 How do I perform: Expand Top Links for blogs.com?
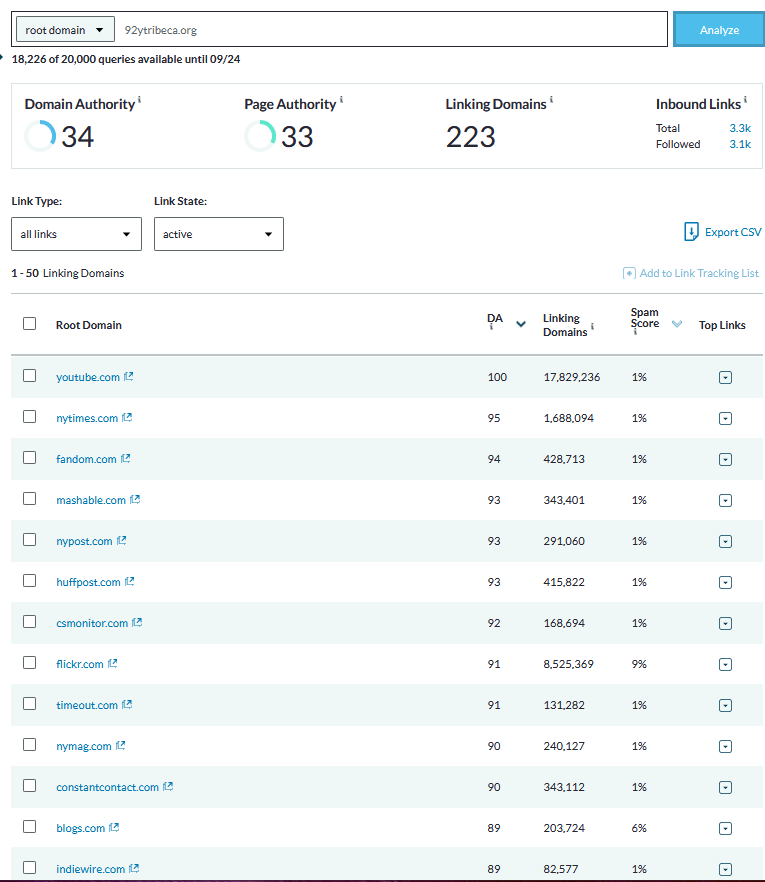pos(726,829)
